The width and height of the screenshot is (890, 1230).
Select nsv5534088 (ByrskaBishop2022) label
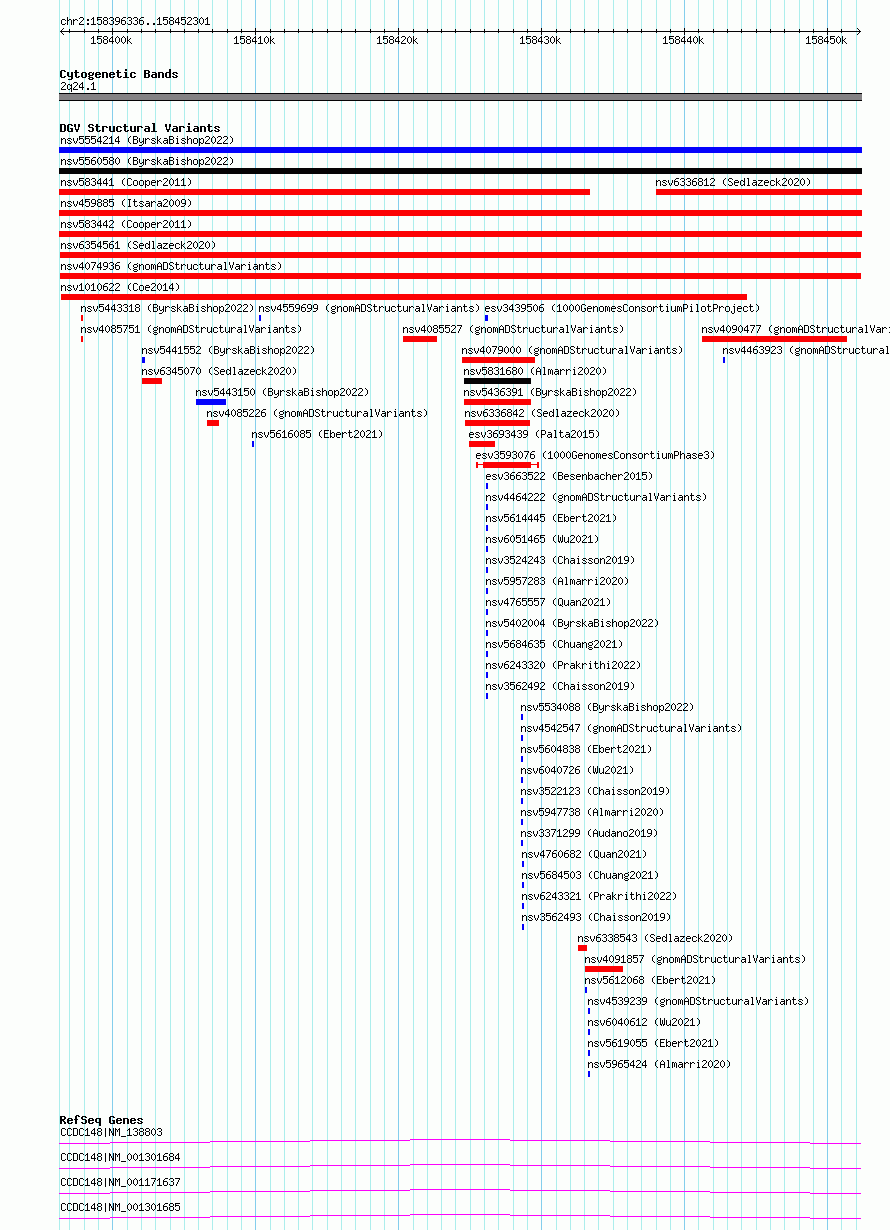[608, 708]
